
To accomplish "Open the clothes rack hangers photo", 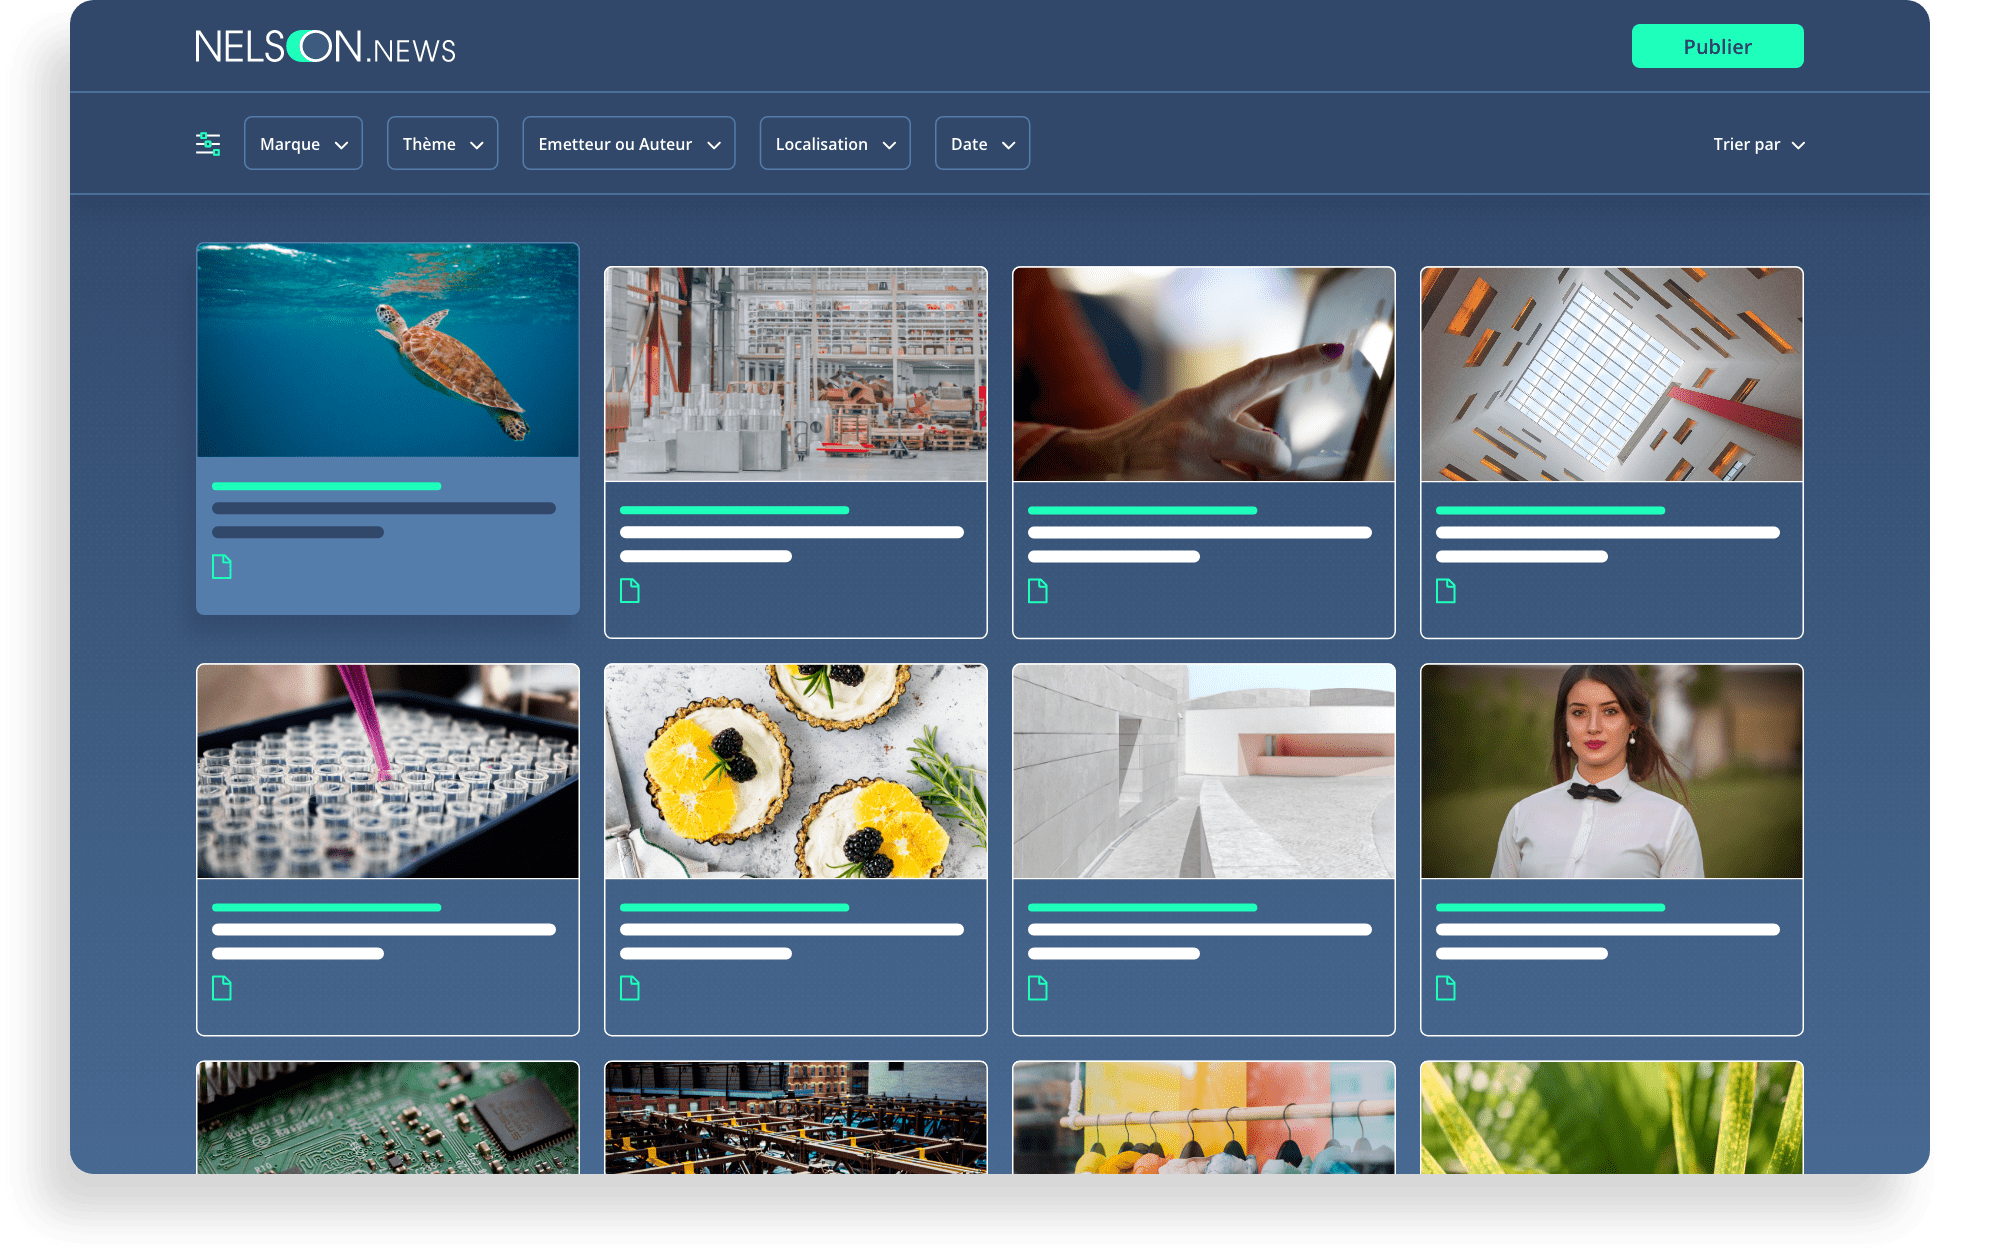I will [x=1204, y=1118].
